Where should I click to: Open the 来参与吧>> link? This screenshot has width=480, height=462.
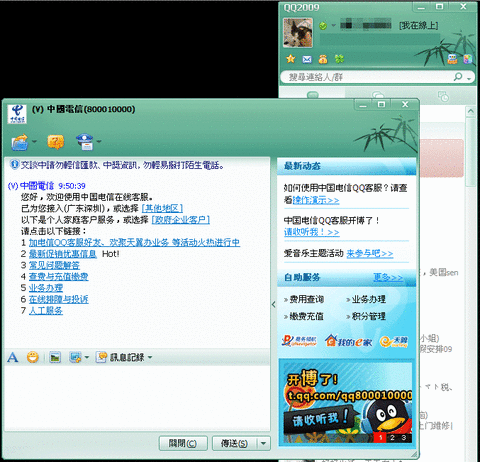[370, 253]
